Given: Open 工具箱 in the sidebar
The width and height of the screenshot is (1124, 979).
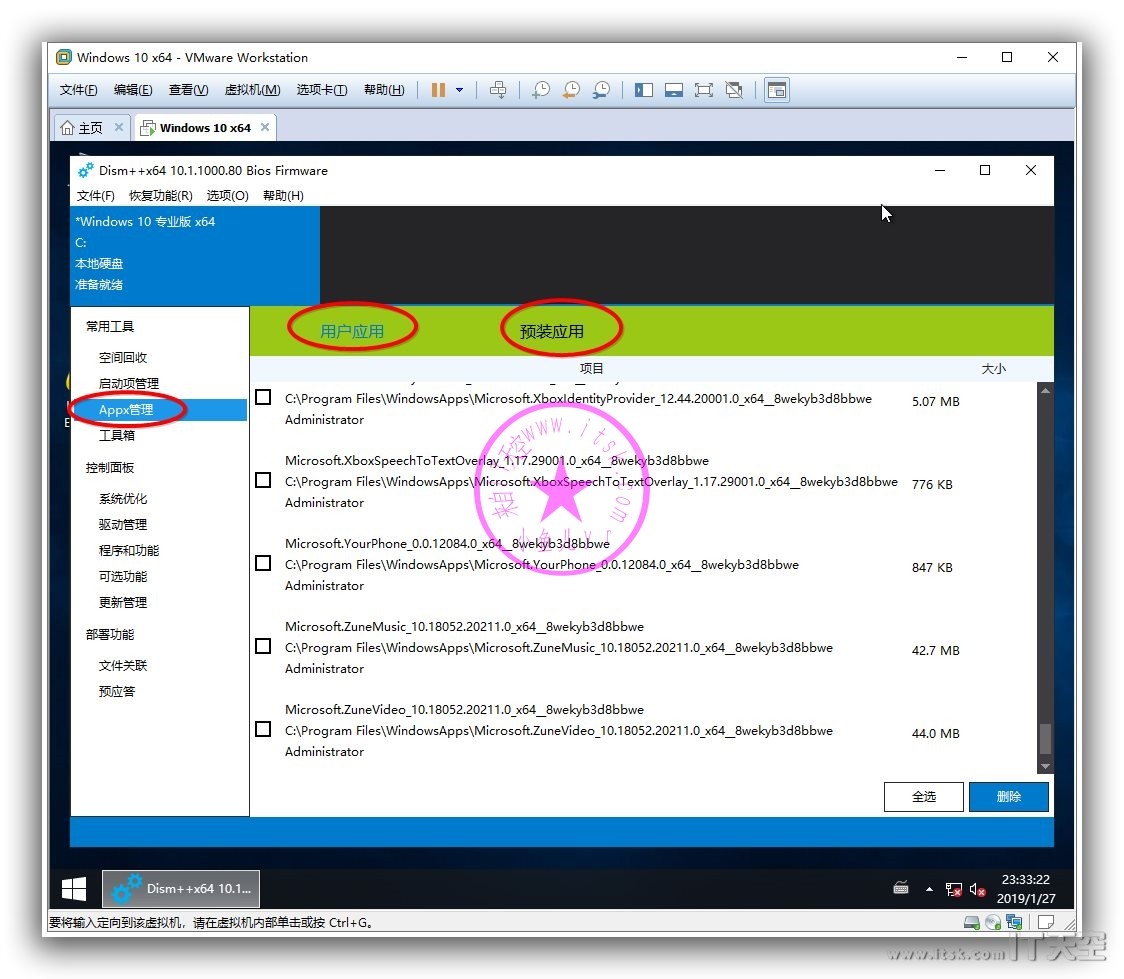Looking at the screenshot, I should point(117,436).
